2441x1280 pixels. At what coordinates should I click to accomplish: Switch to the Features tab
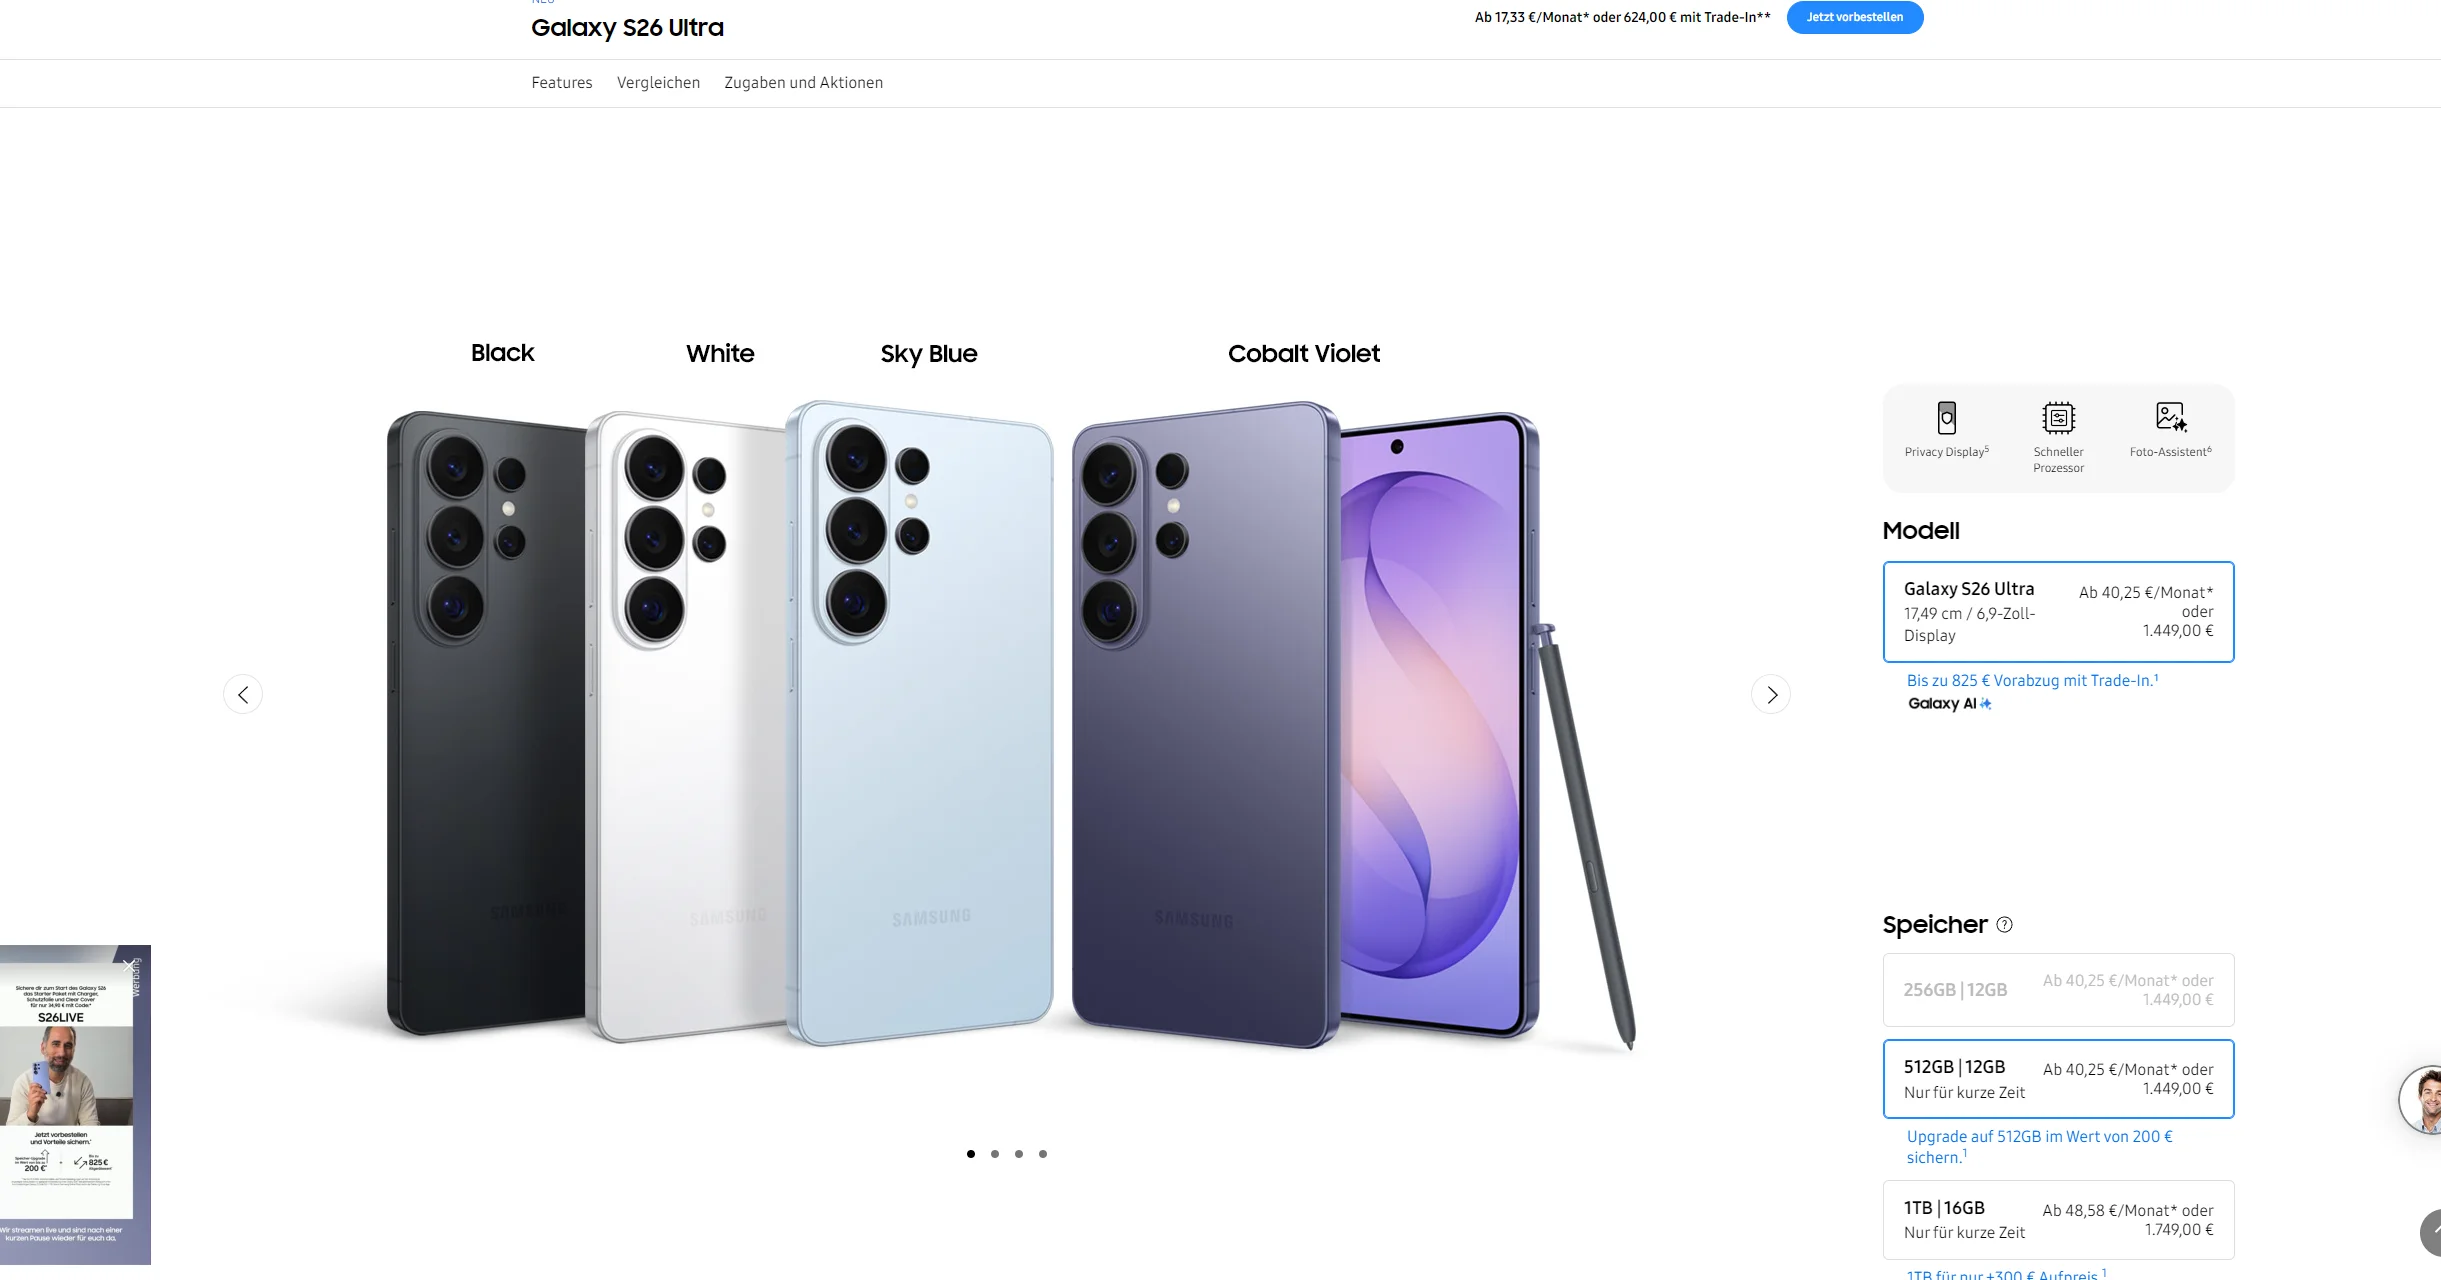pos(562,83)
